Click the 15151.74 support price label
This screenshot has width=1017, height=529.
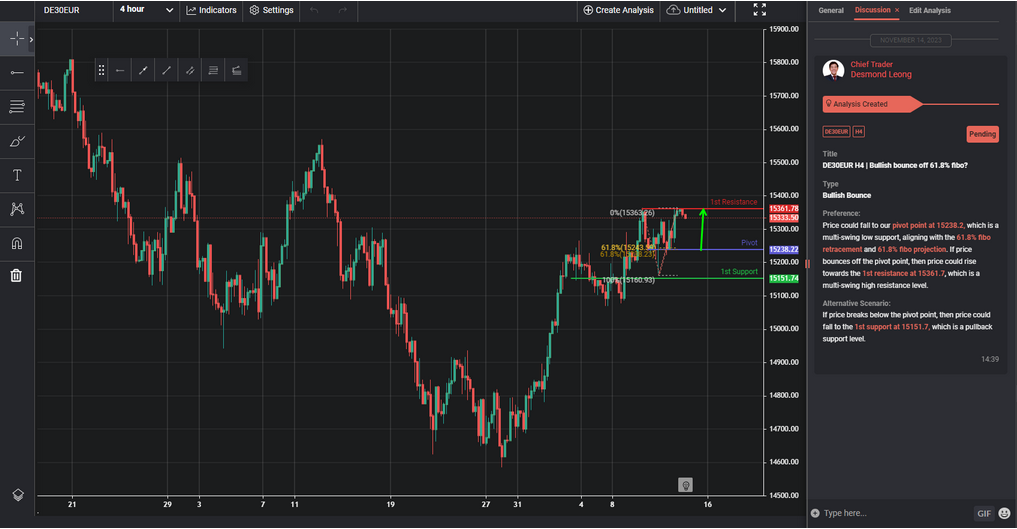(x=784, y=279)
